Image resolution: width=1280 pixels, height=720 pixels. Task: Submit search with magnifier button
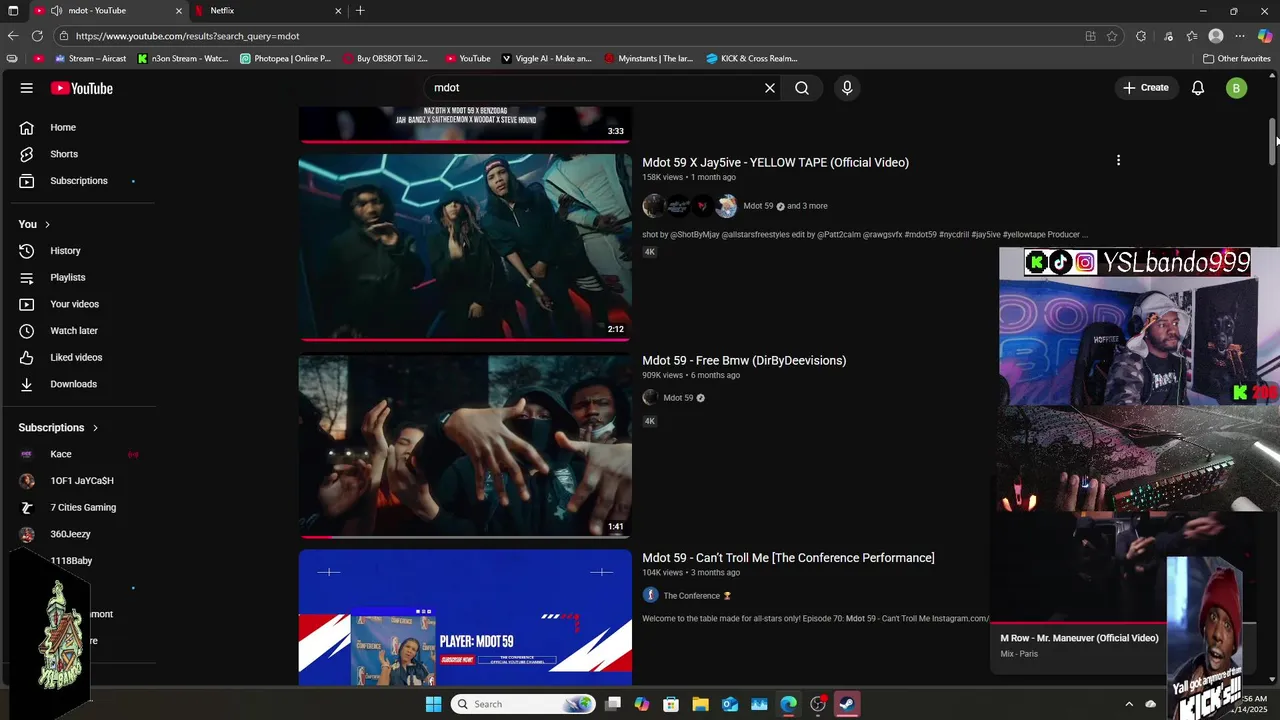(x=802, y=88)
